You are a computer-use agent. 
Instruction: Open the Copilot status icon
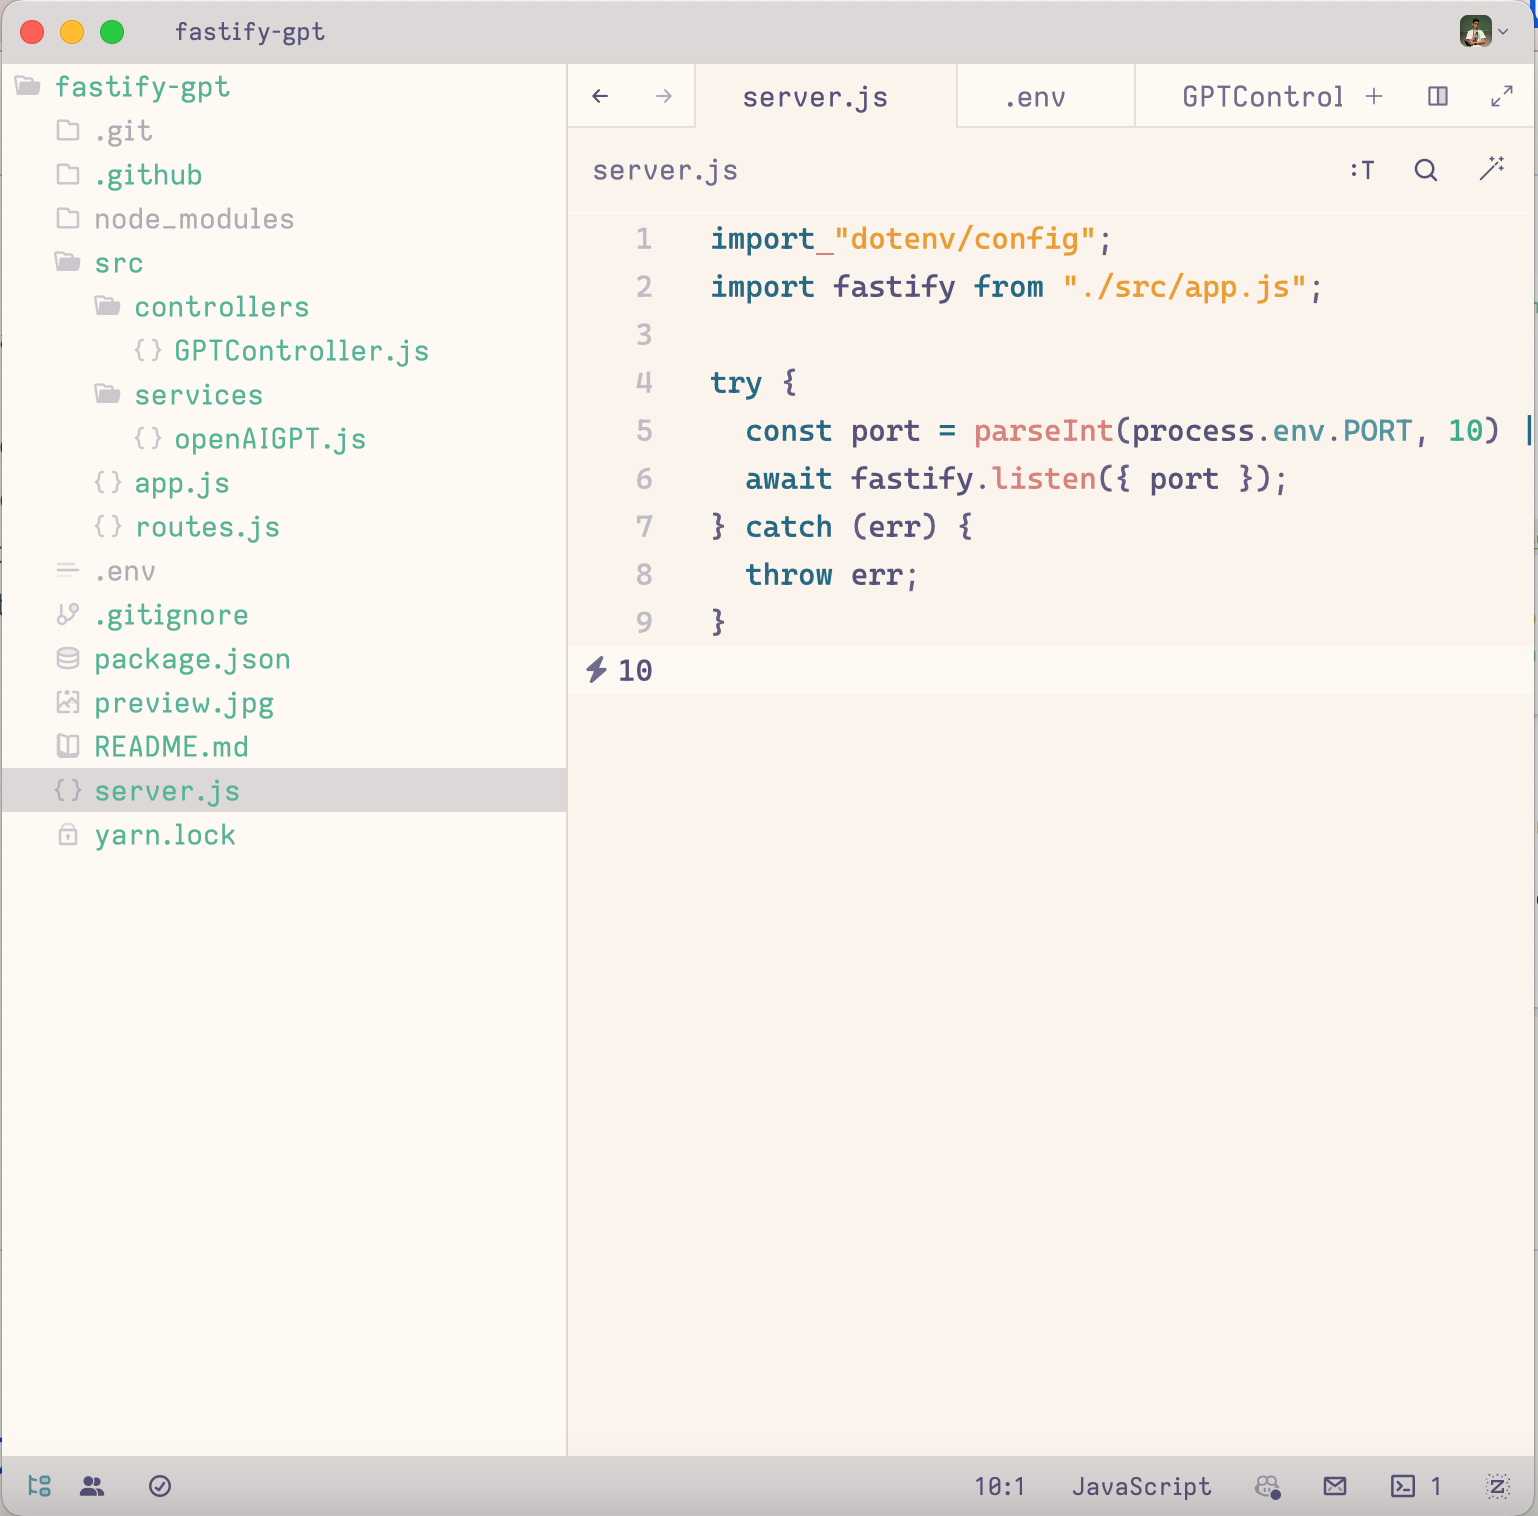pyautogui.click(x=1268, y=1487)
